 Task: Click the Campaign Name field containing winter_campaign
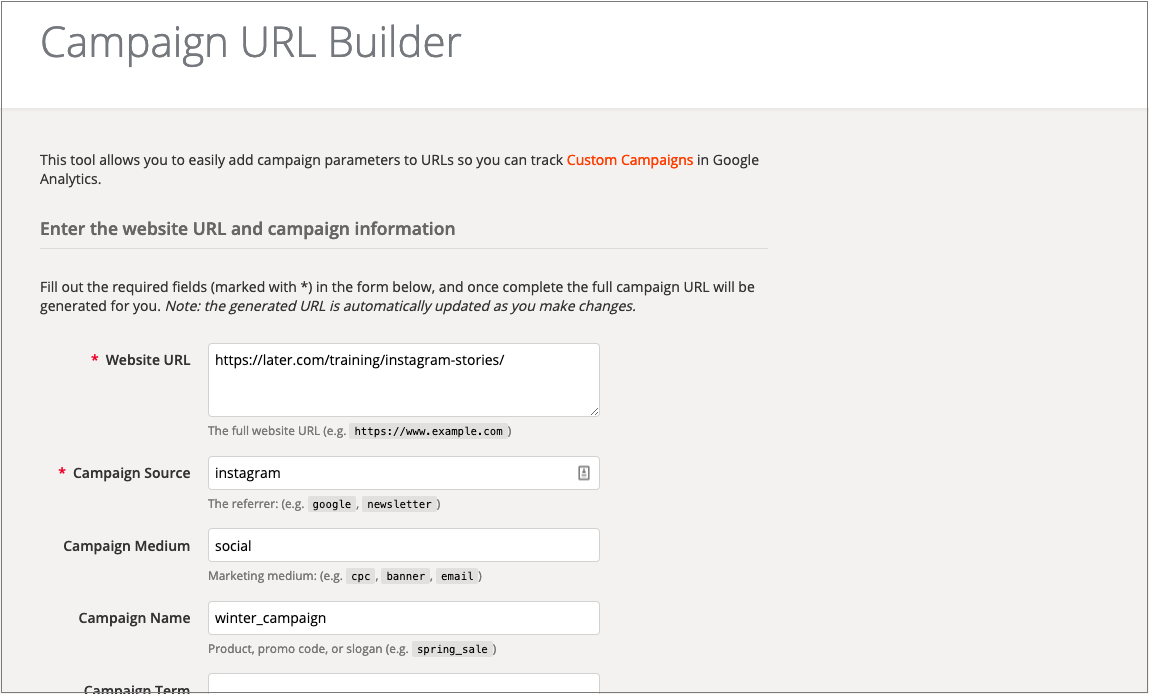[x=404, y=618]
